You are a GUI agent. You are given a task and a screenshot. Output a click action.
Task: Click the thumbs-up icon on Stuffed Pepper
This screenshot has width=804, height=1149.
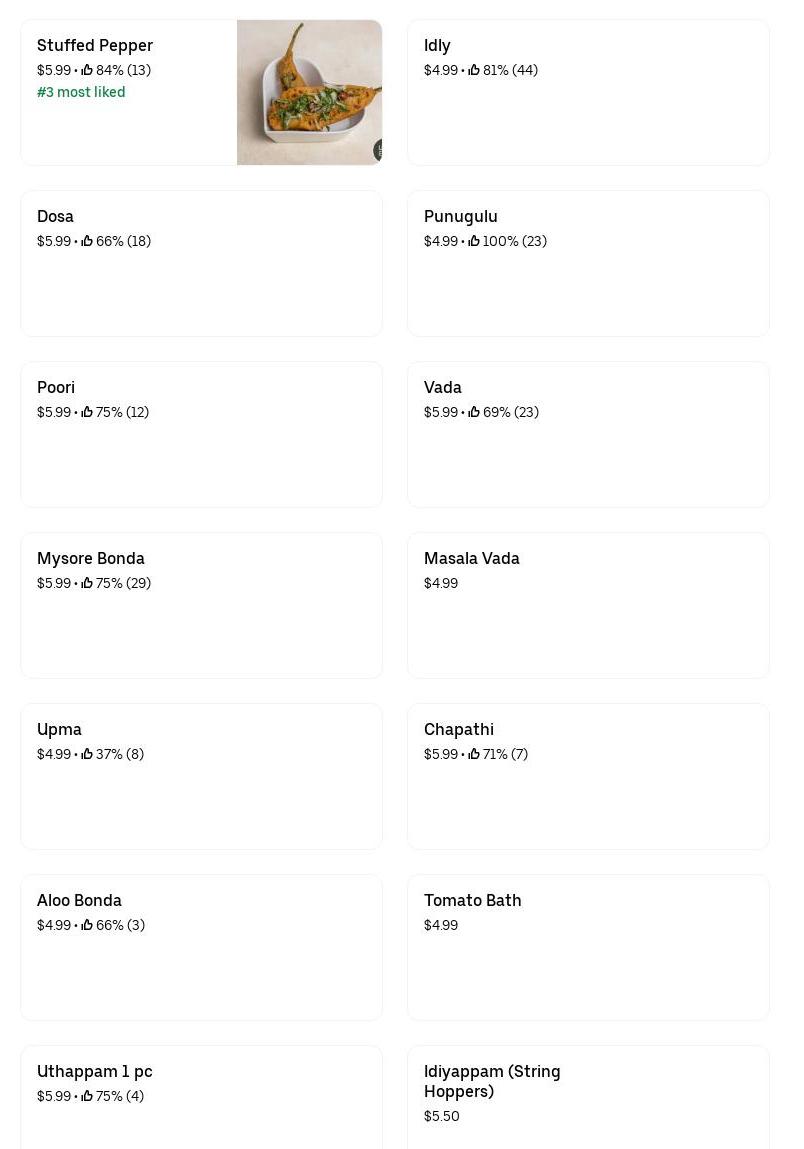point(87,70)
